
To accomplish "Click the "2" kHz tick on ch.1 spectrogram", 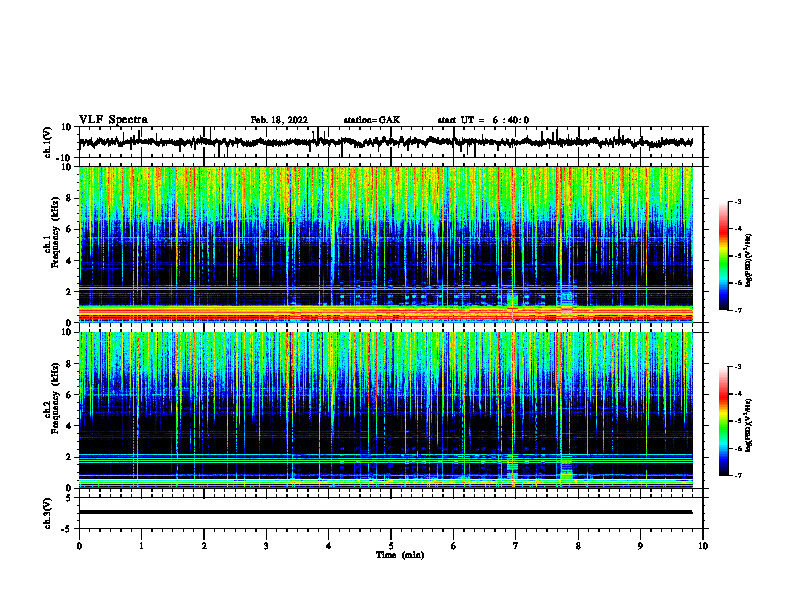I will [x=69, y=292].
